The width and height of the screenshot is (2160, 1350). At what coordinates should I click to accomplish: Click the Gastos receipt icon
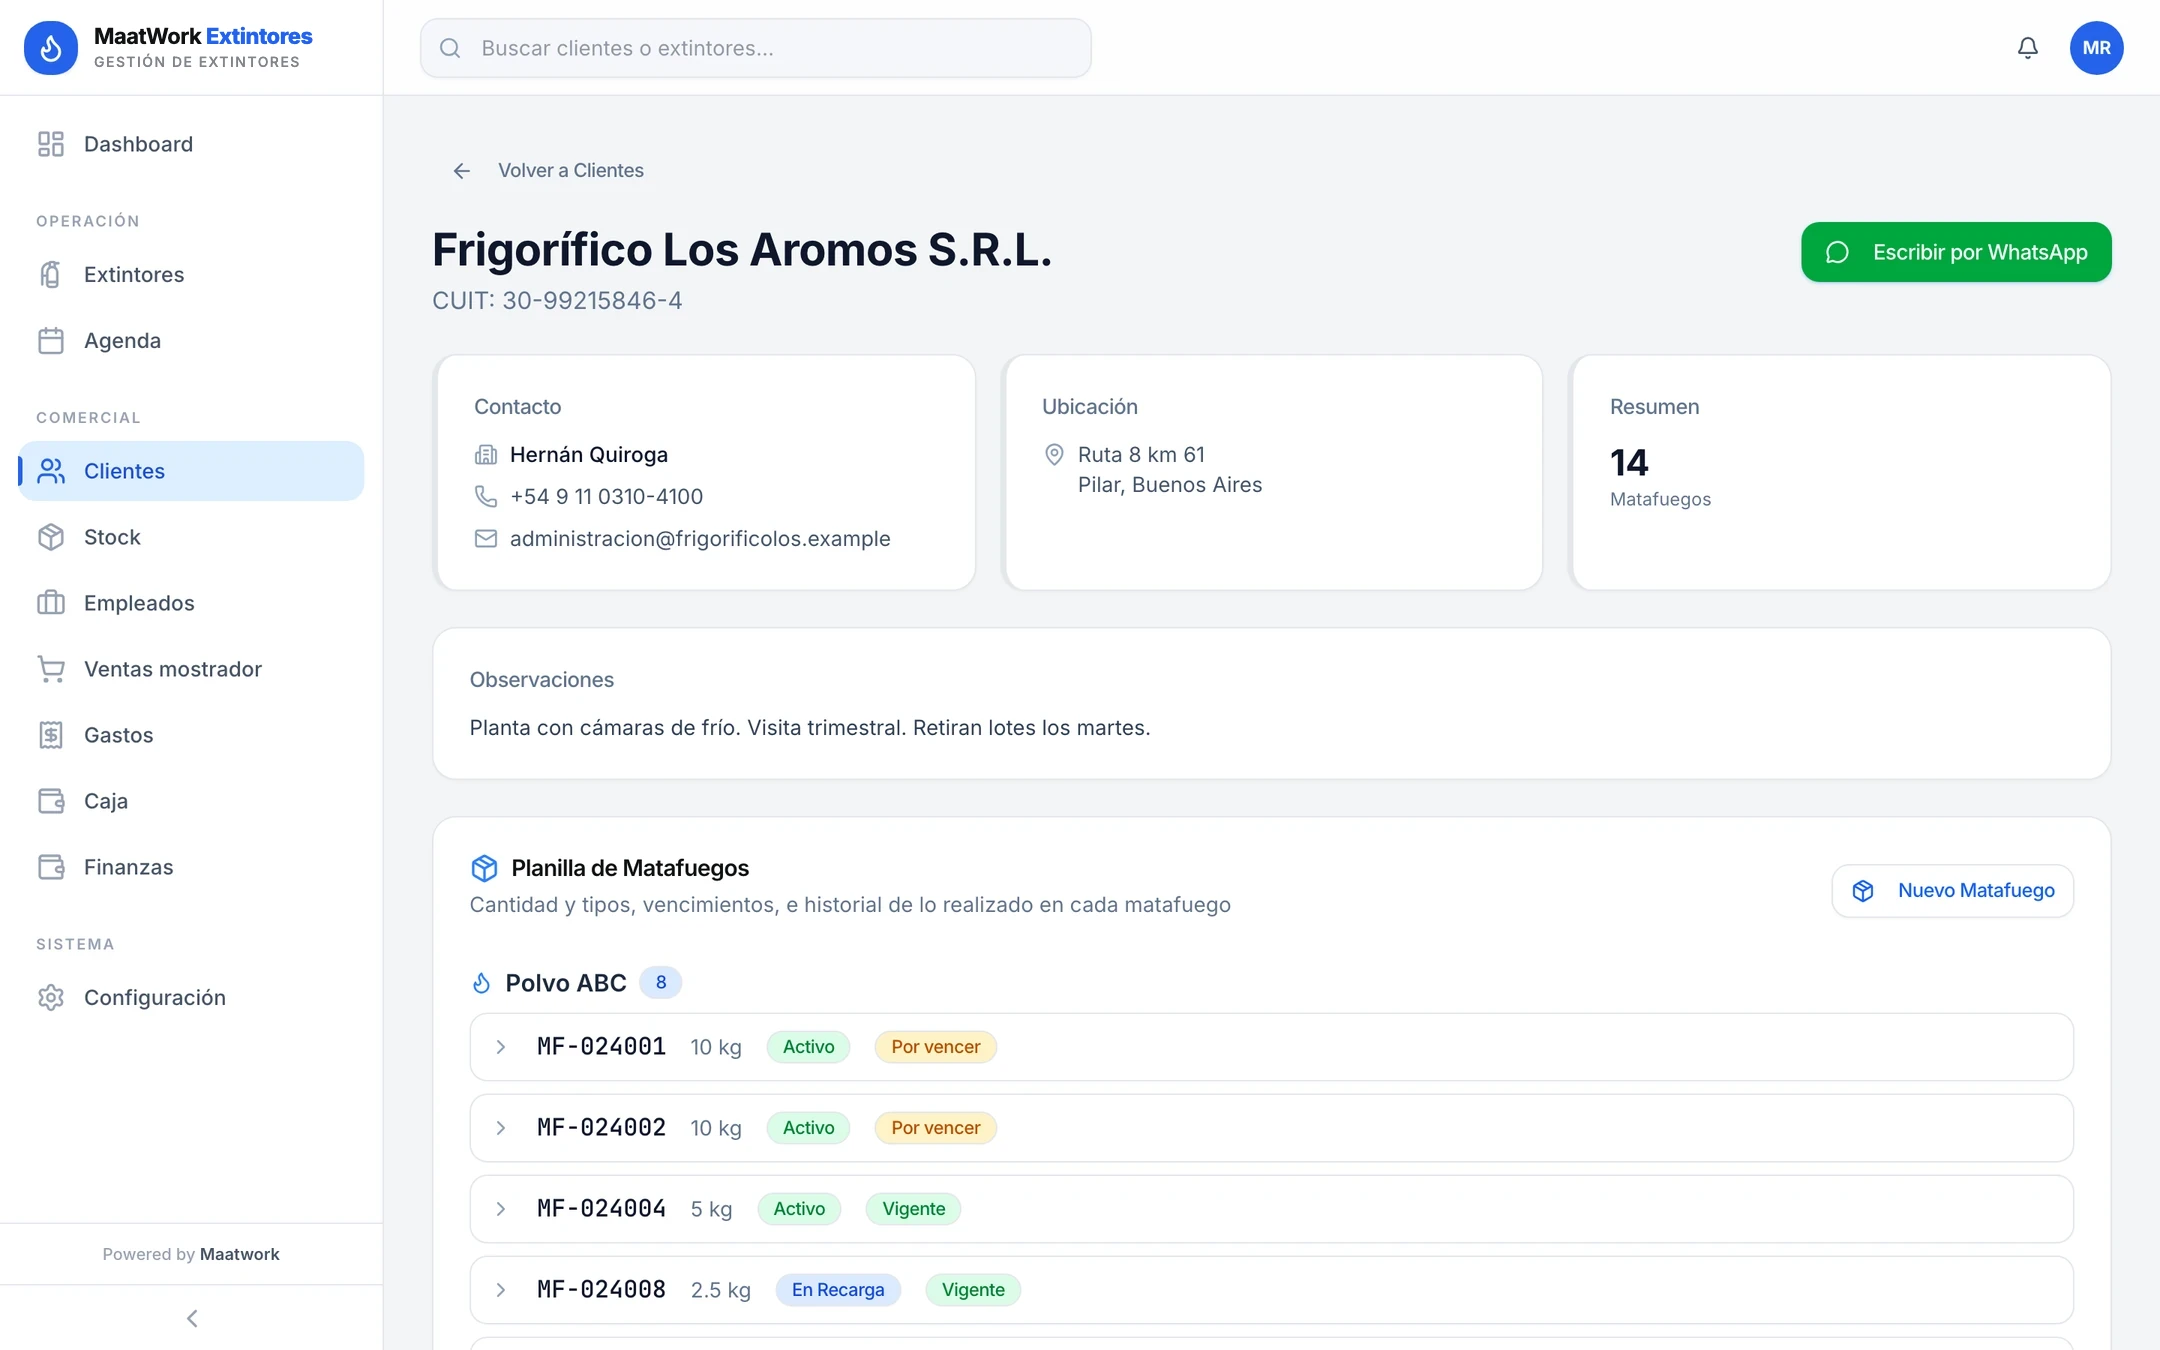(51, 735)
